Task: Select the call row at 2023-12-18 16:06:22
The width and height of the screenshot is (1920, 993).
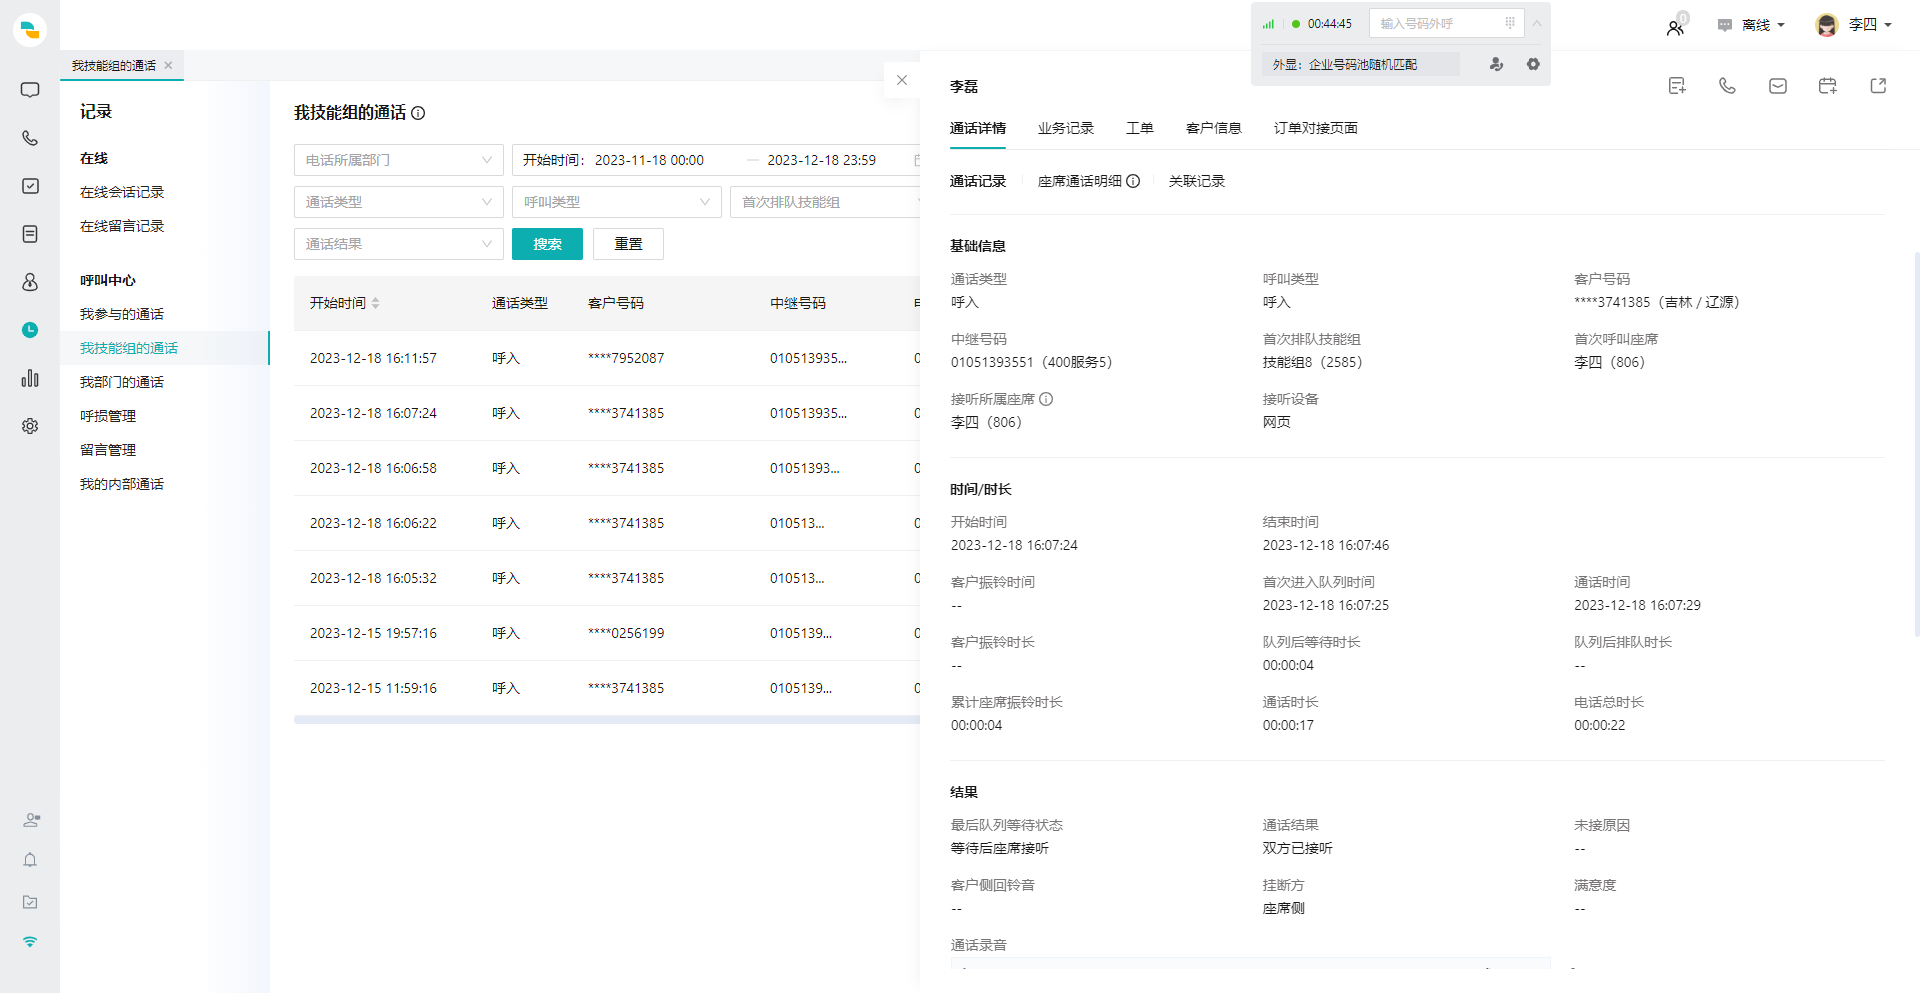Action: tap(607, 523)
